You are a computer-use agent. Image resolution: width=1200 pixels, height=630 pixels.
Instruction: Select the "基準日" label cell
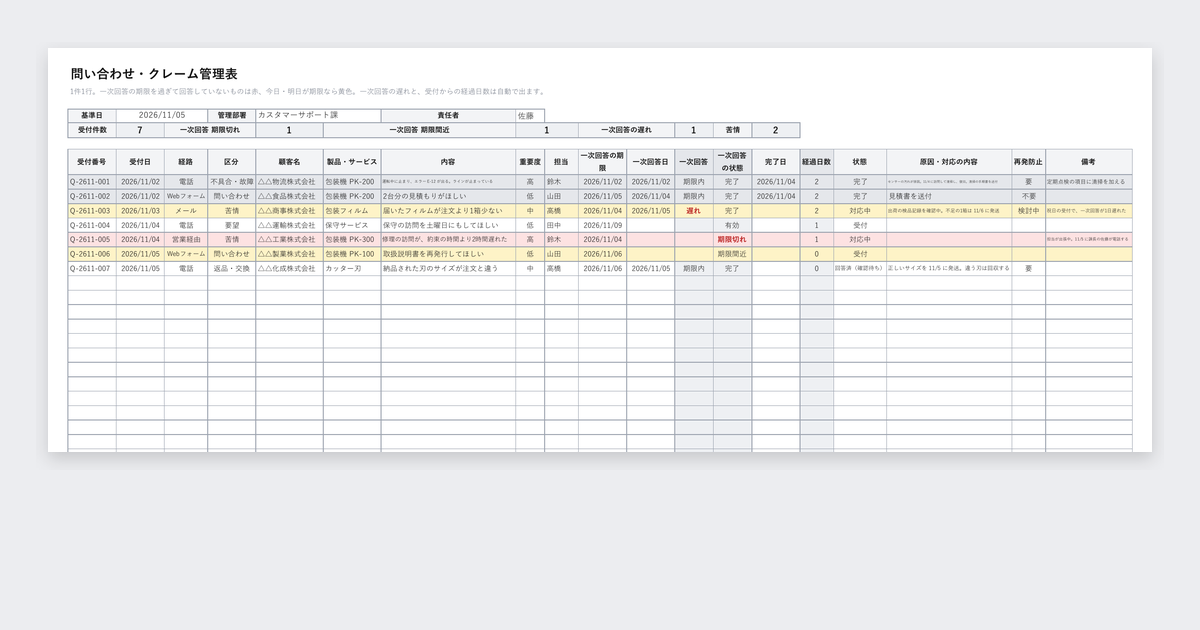point(92,116)
